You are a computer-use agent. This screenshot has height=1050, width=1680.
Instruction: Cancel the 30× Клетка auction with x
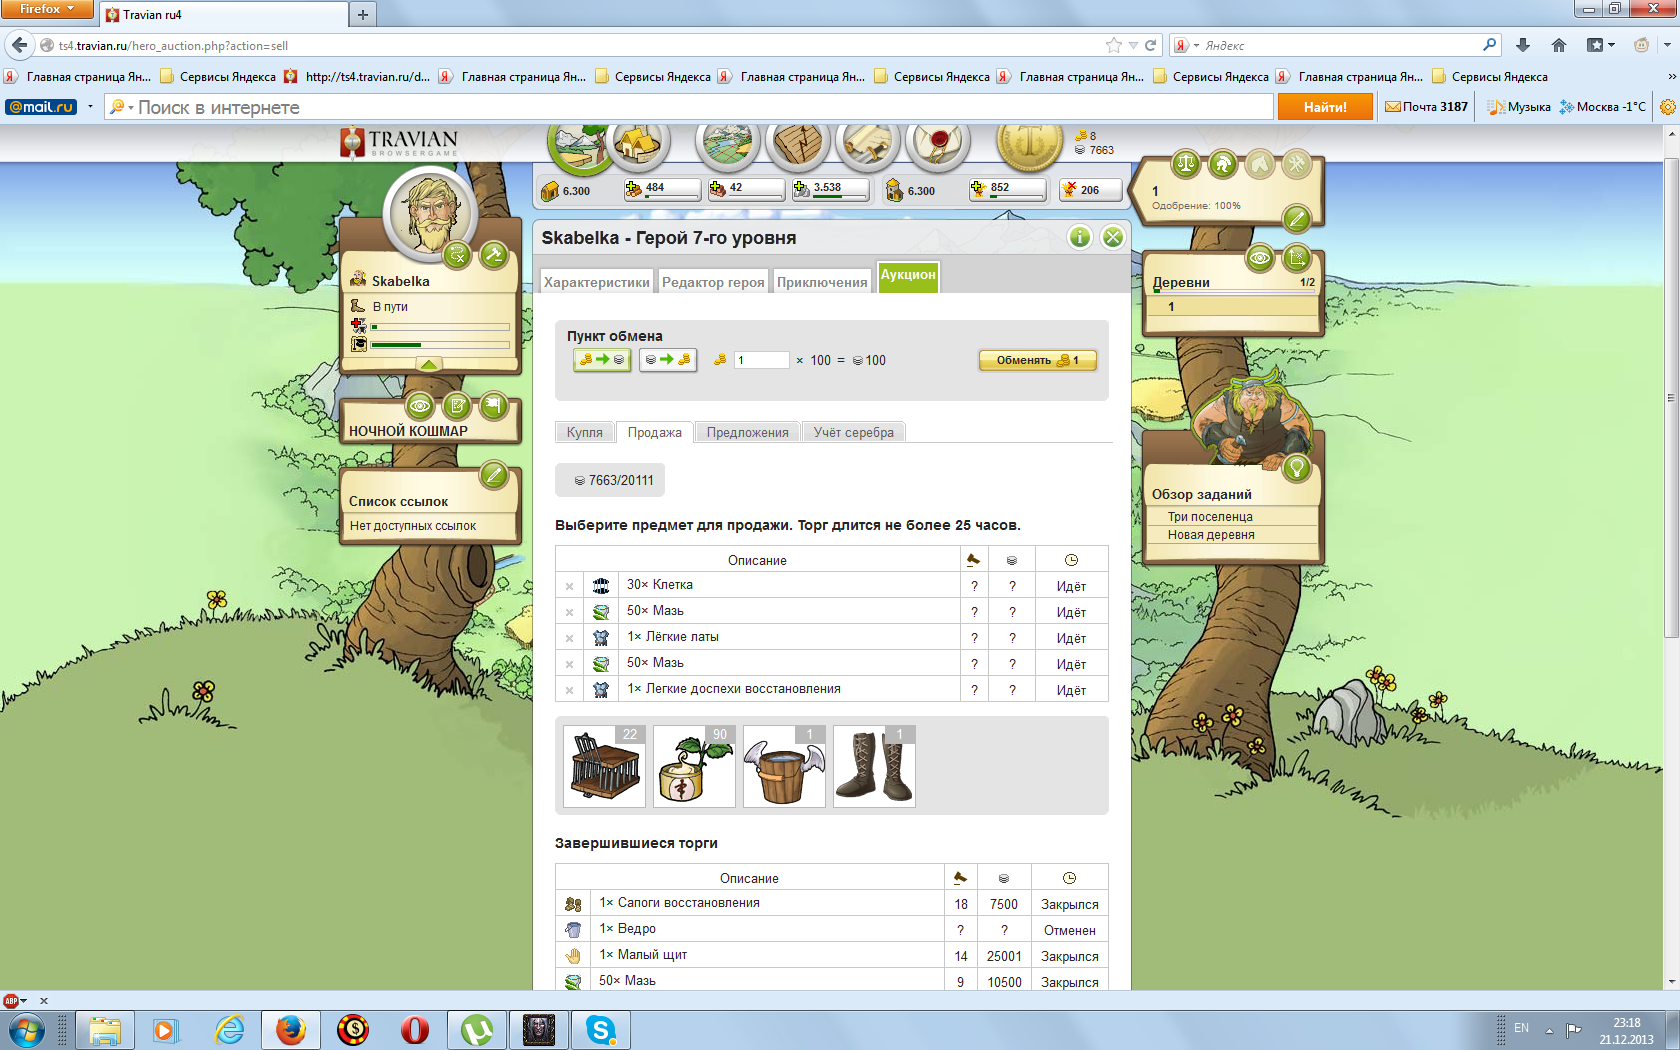[x=569, y=587]
